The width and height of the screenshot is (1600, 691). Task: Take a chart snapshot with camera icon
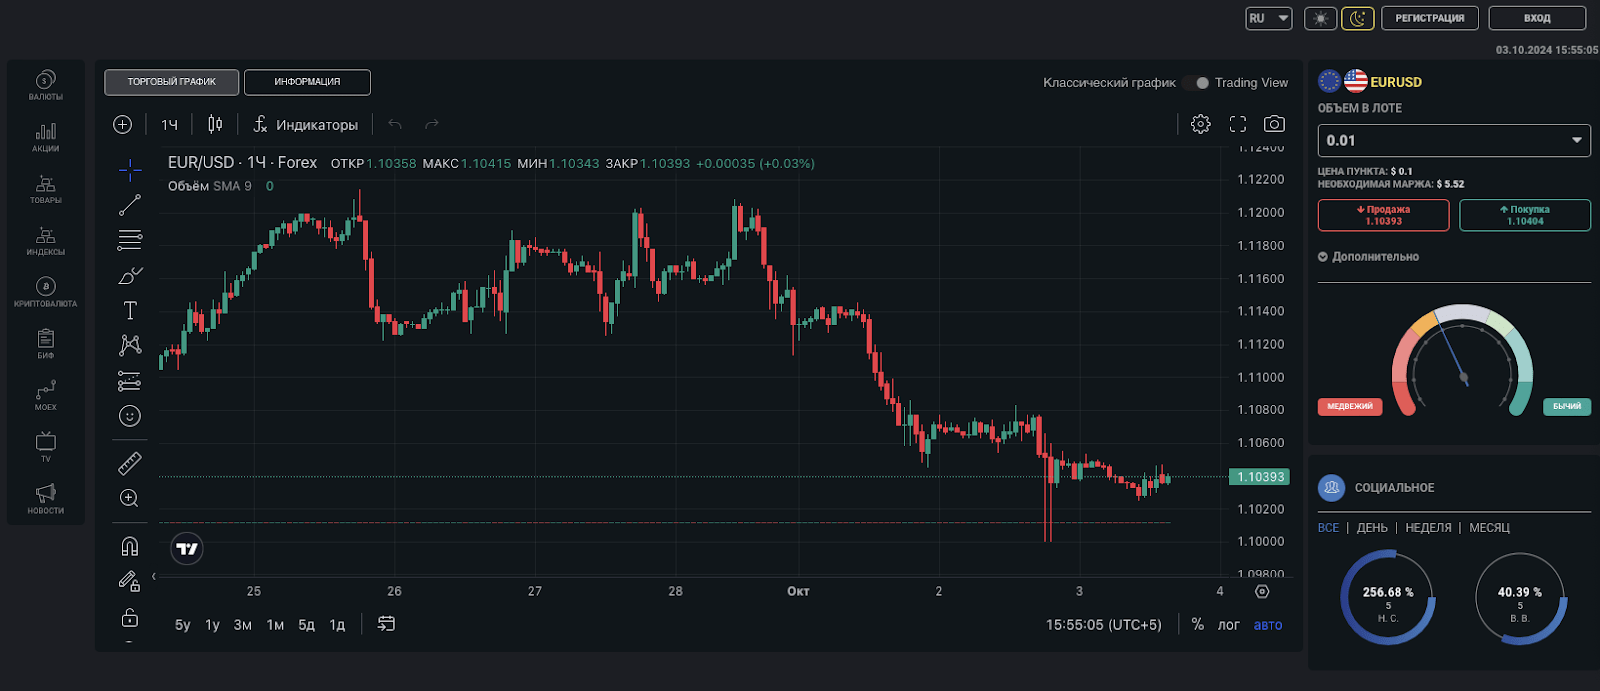pos(1274,124)
